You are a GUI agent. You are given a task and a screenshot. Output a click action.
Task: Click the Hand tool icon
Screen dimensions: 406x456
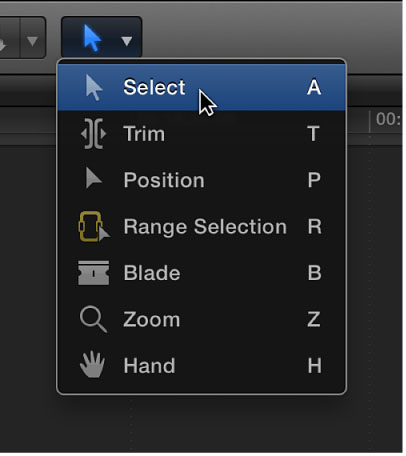tap(92, 365)
